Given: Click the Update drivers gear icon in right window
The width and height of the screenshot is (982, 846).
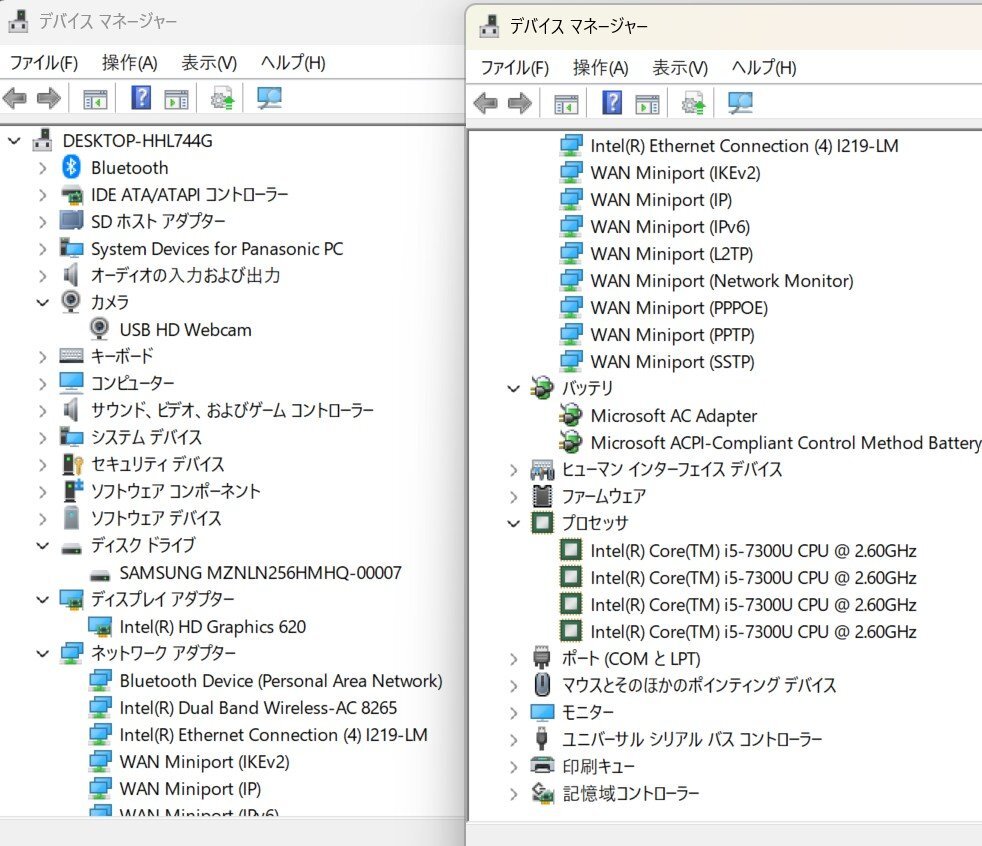Looking at the screenshot, I should coord(694,103).
